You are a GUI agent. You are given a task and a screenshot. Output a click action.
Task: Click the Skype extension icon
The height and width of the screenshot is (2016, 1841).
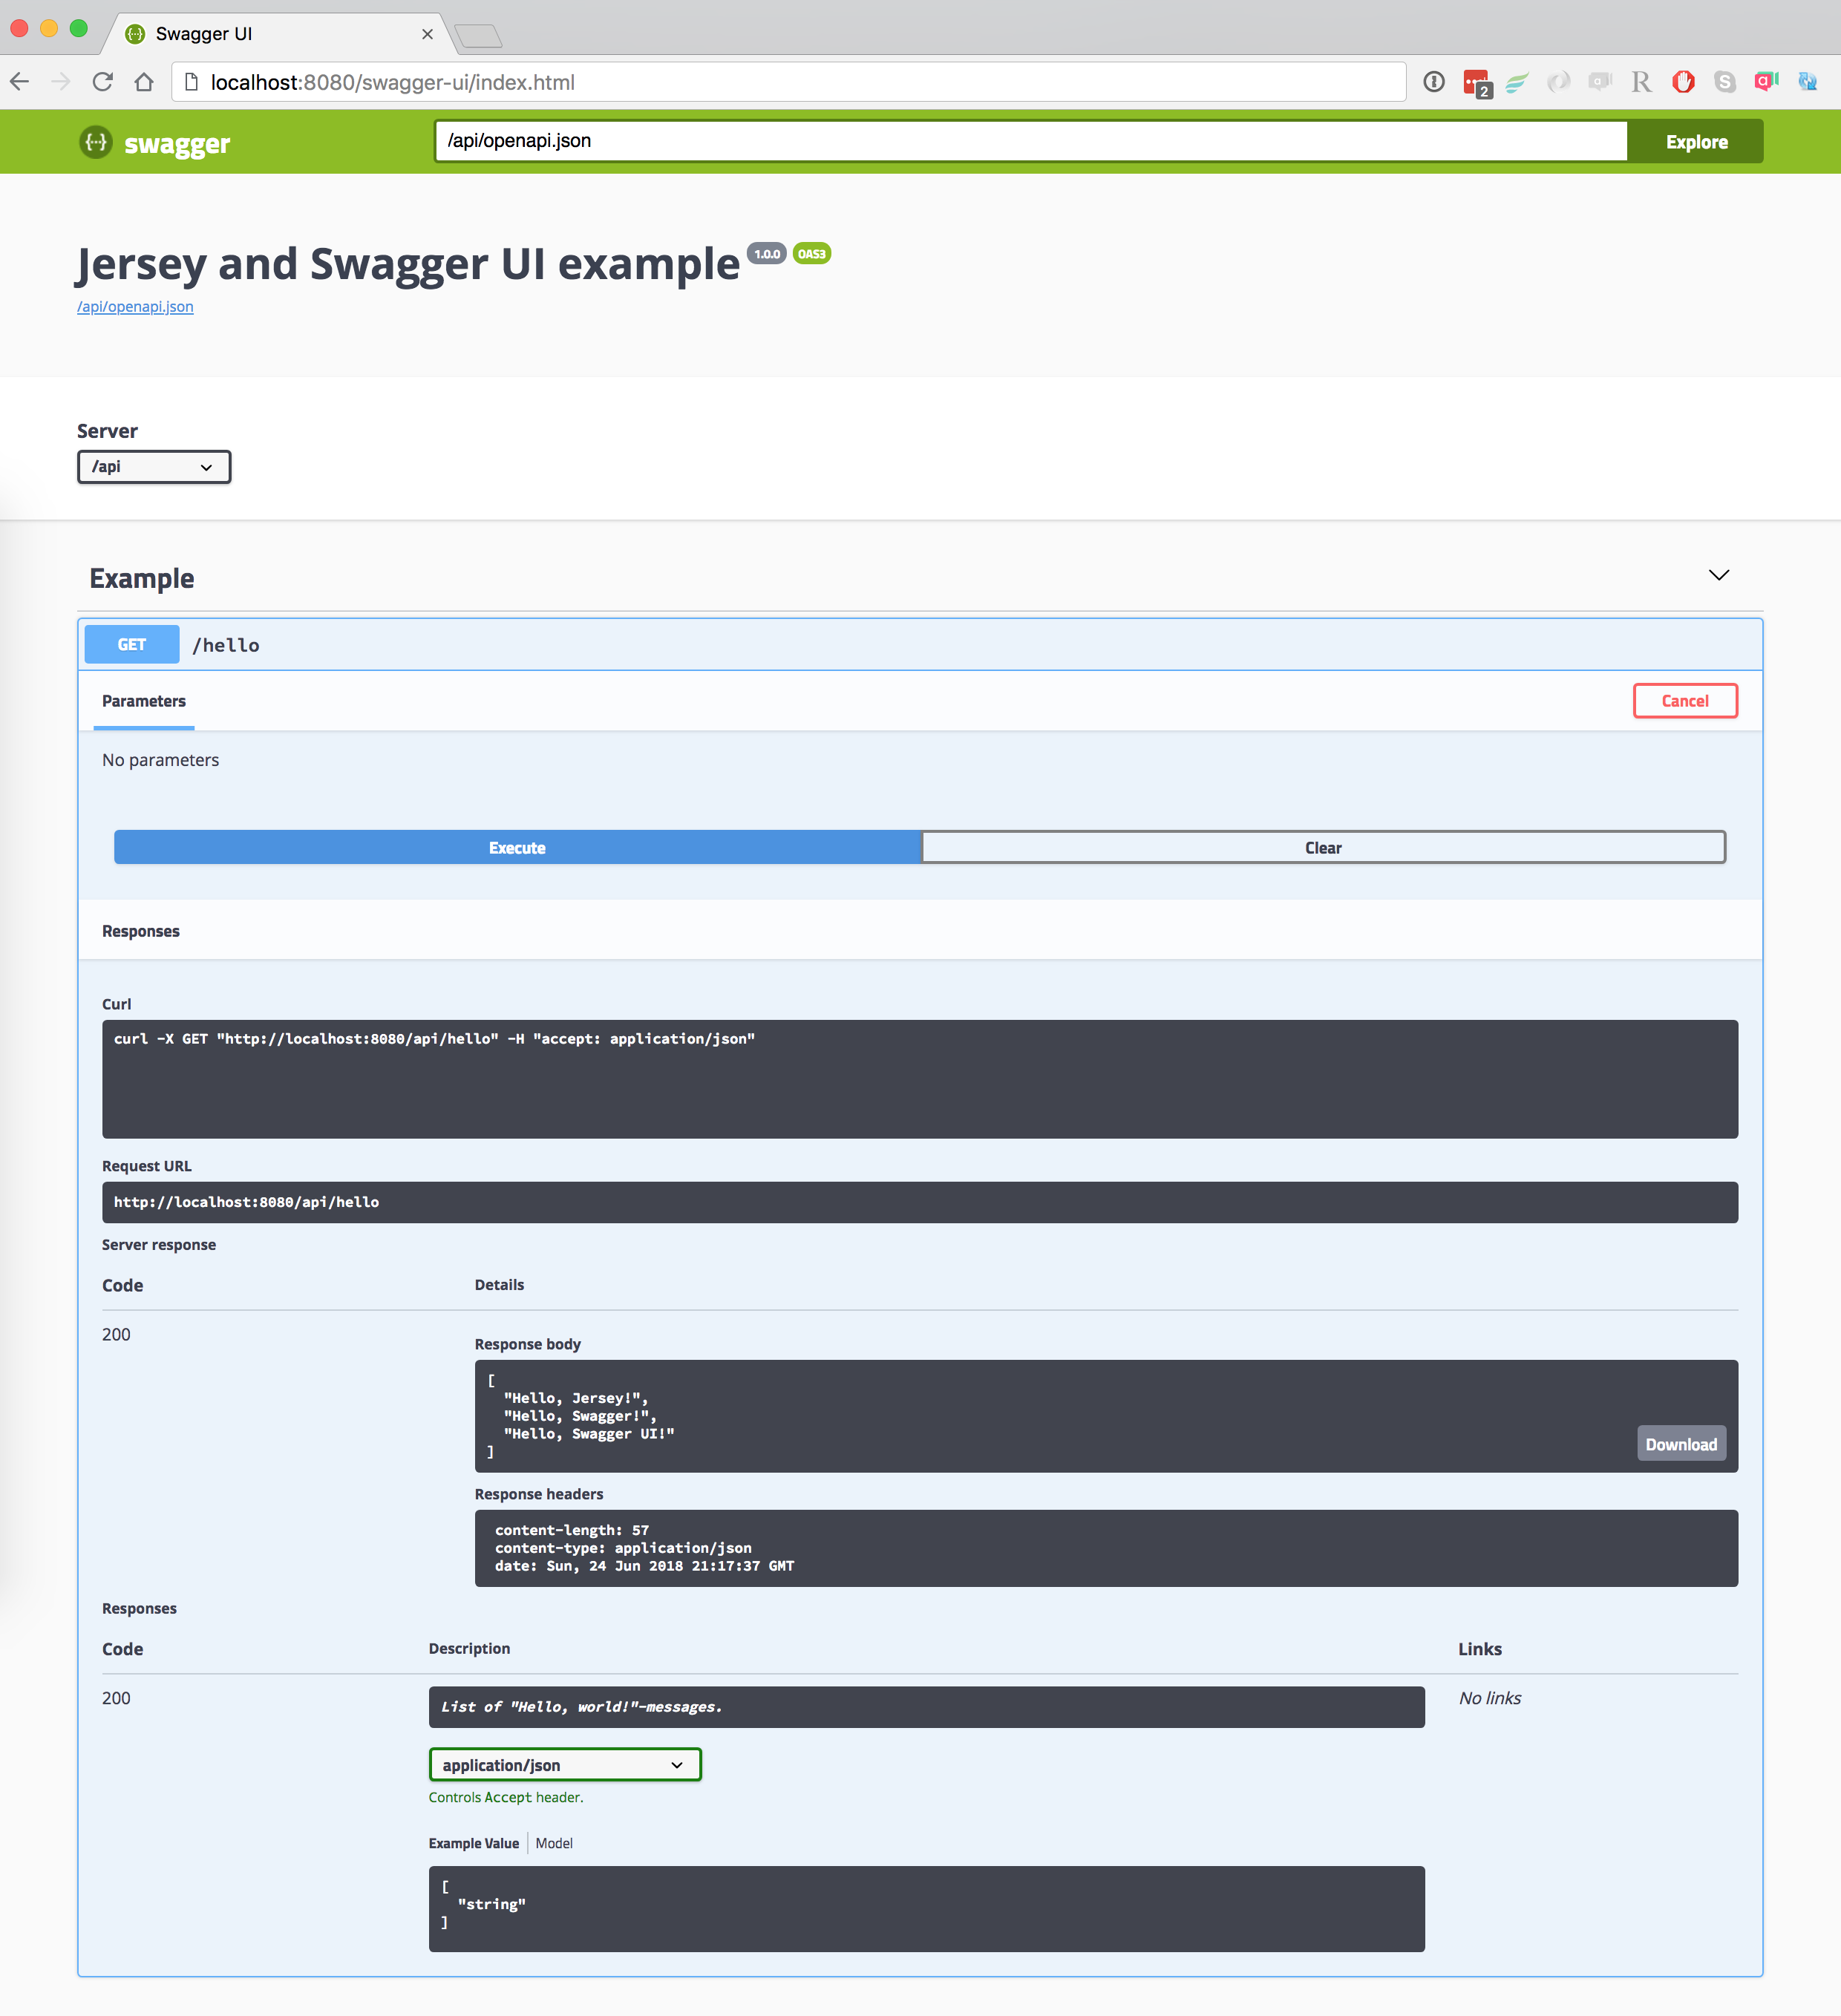[x=1725, y=82]
